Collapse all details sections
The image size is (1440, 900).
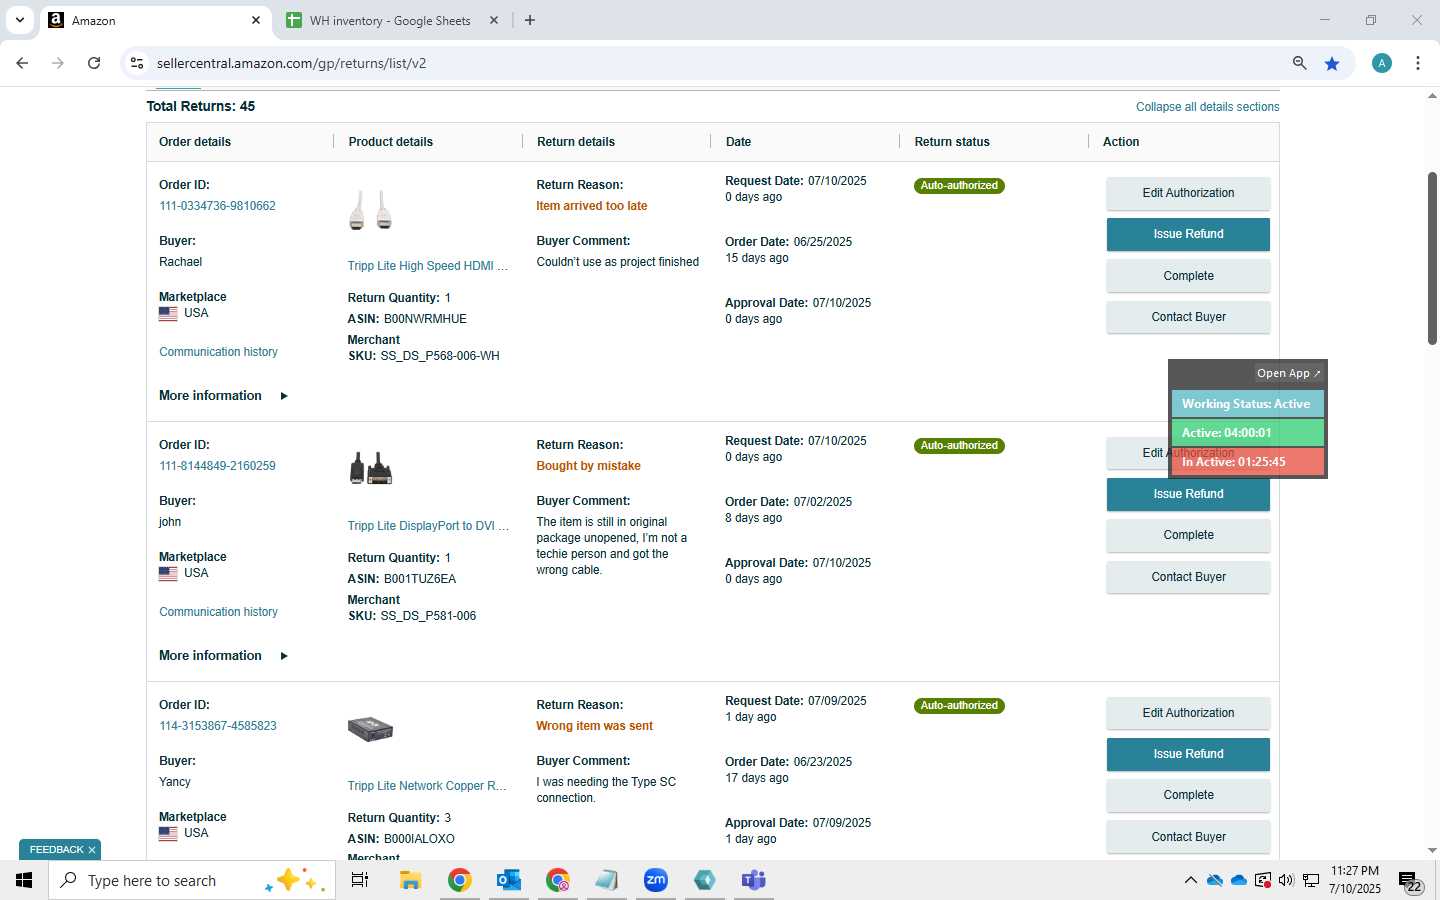tap(1207, 107)
